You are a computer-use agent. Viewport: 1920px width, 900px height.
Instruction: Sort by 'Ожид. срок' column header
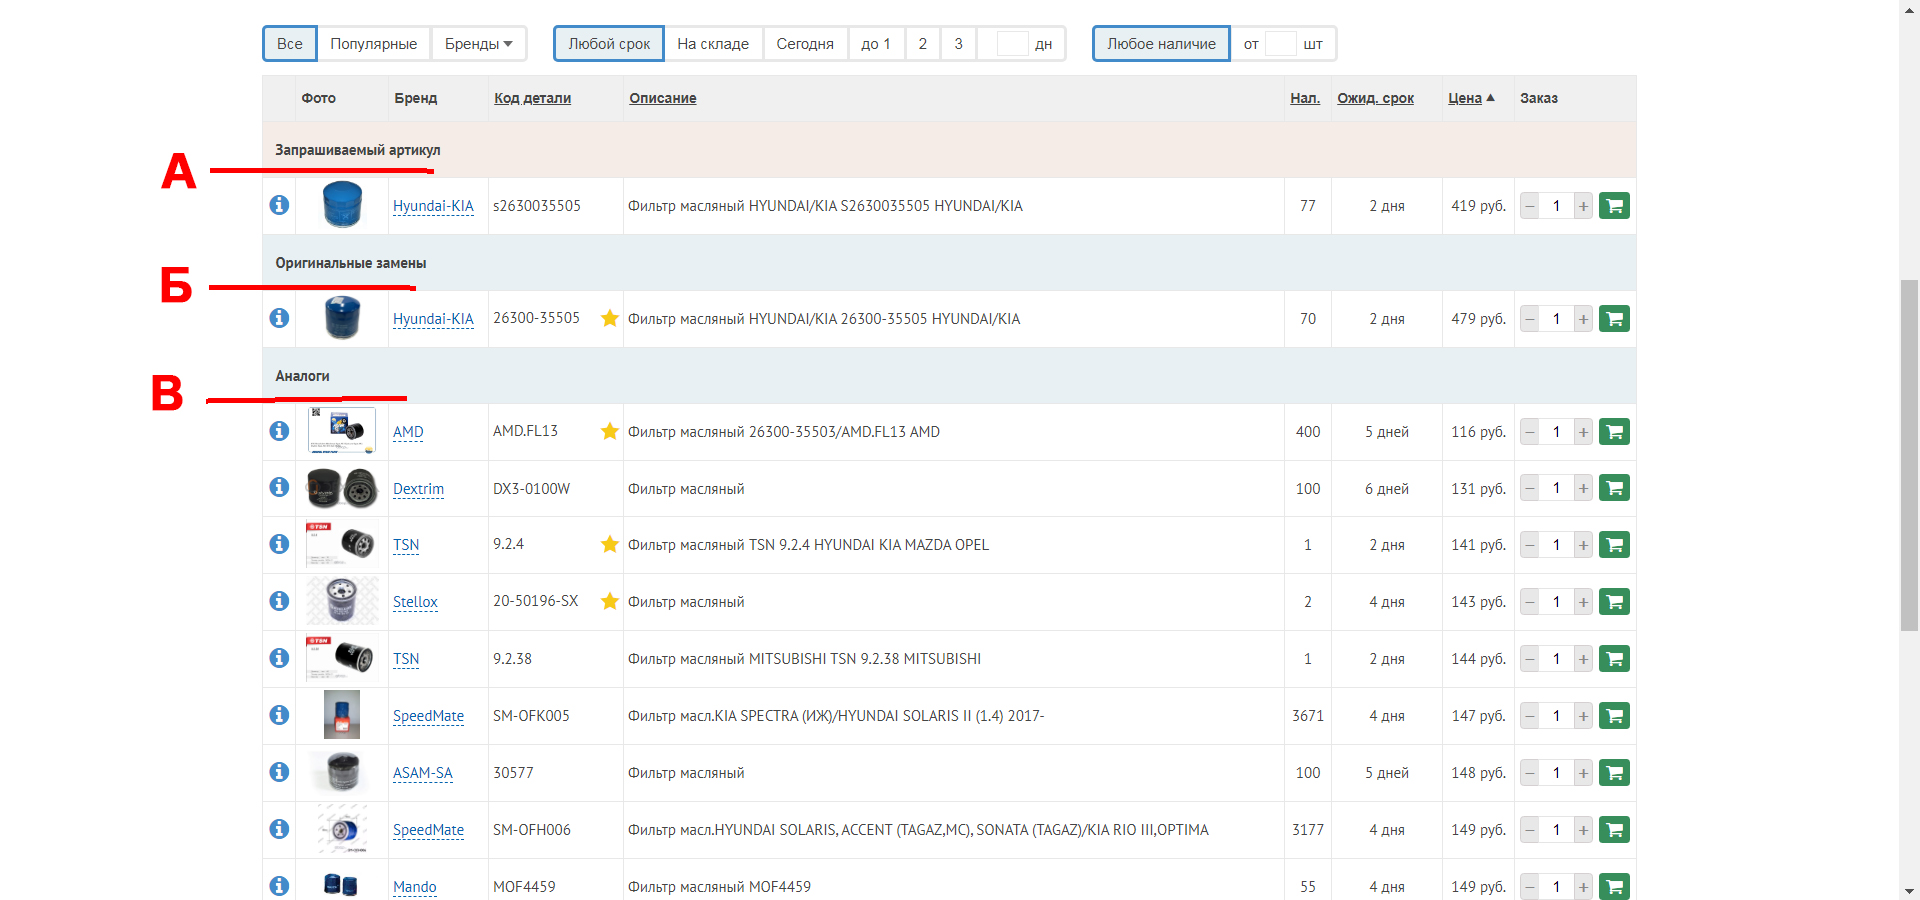click(x=1375, y=98)
